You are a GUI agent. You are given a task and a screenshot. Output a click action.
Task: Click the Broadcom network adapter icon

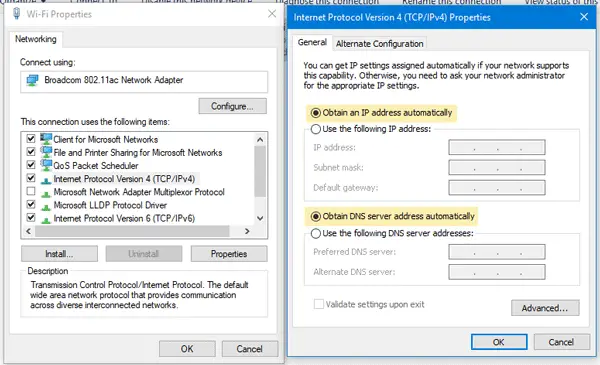[33, 80]
